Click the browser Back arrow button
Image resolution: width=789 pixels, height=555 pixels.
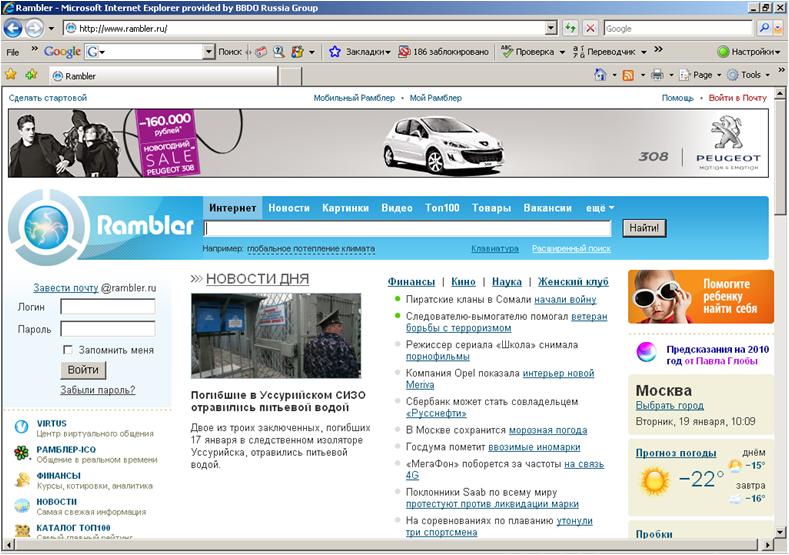coord(13,28)
